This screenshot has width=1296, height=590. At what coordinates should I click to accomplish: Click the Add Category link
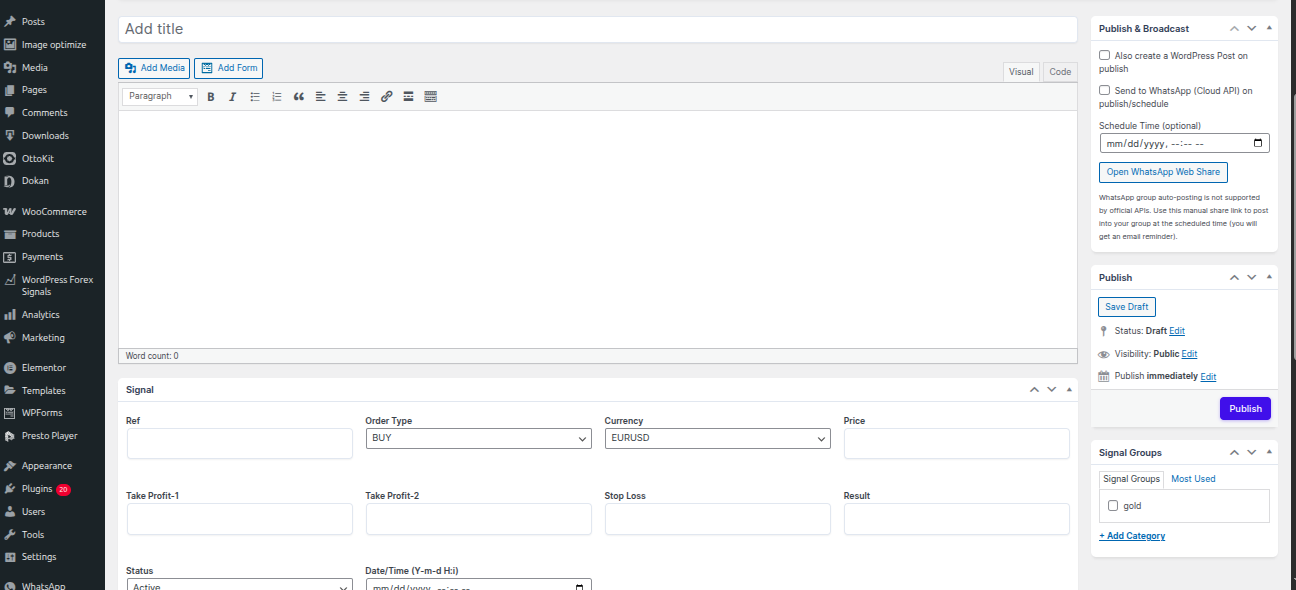pyautogui.click(x=1132, y=536)
